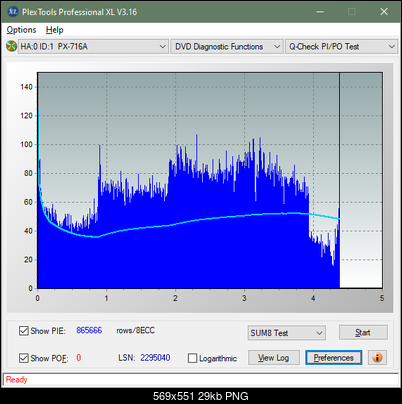The image size is (402, 404).
Task: Click the Start button
Action: click(363, 332)
